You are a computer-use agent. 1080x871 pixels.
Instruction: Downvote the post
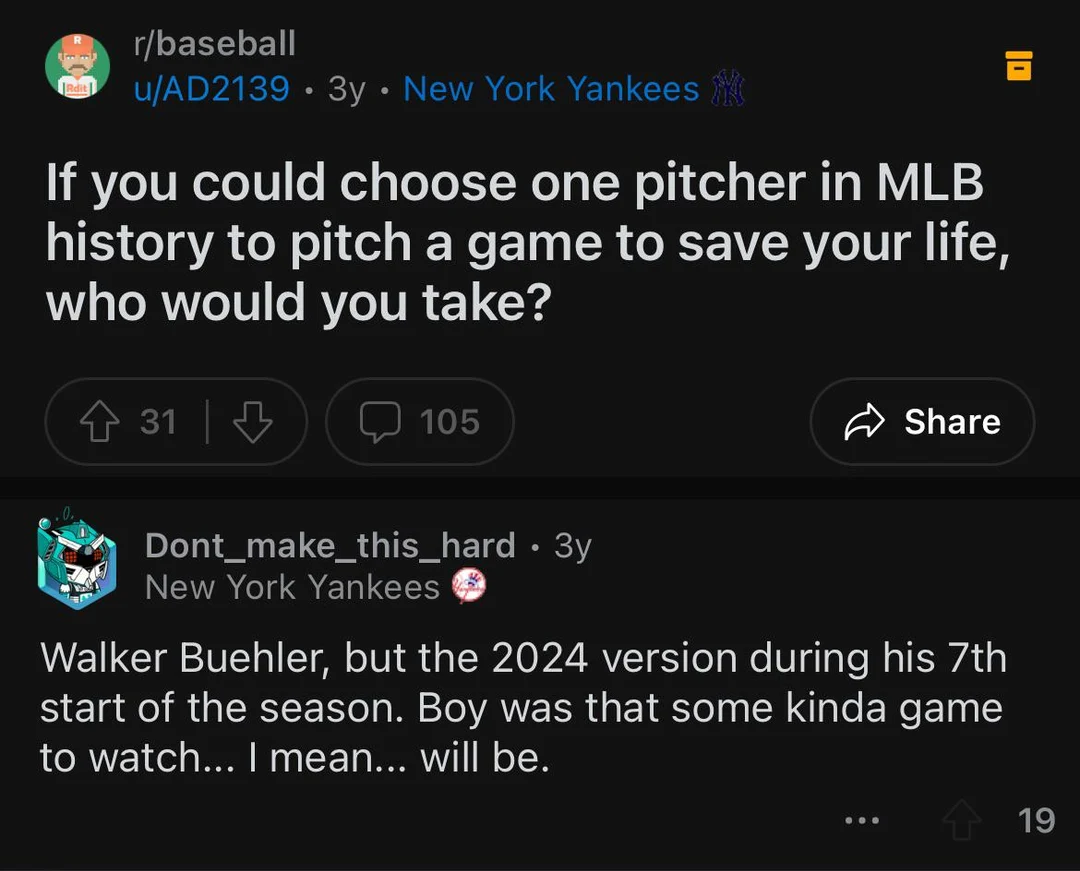[x=253, y=421]
